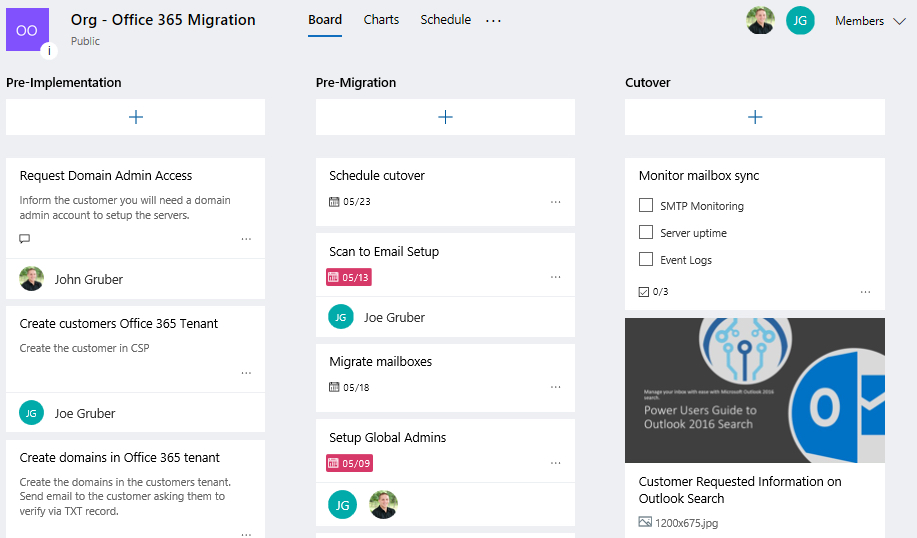Viewport: 917px width, 538px height.
Task: Click the Pre-Migration bucket title
Action: pos(356,82)
